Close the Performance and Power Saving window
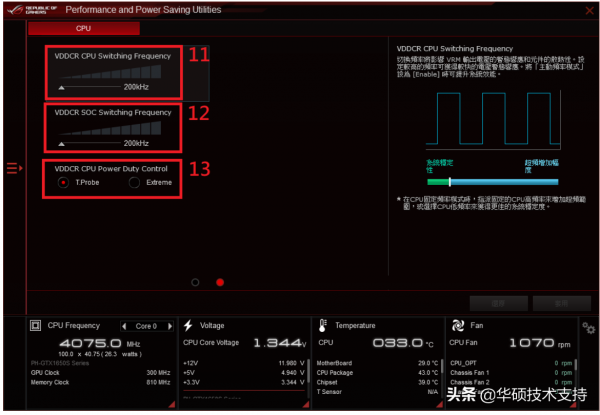The width and height of the screenshot is (600, 415). pyautogui.click(x=590, y=10)
